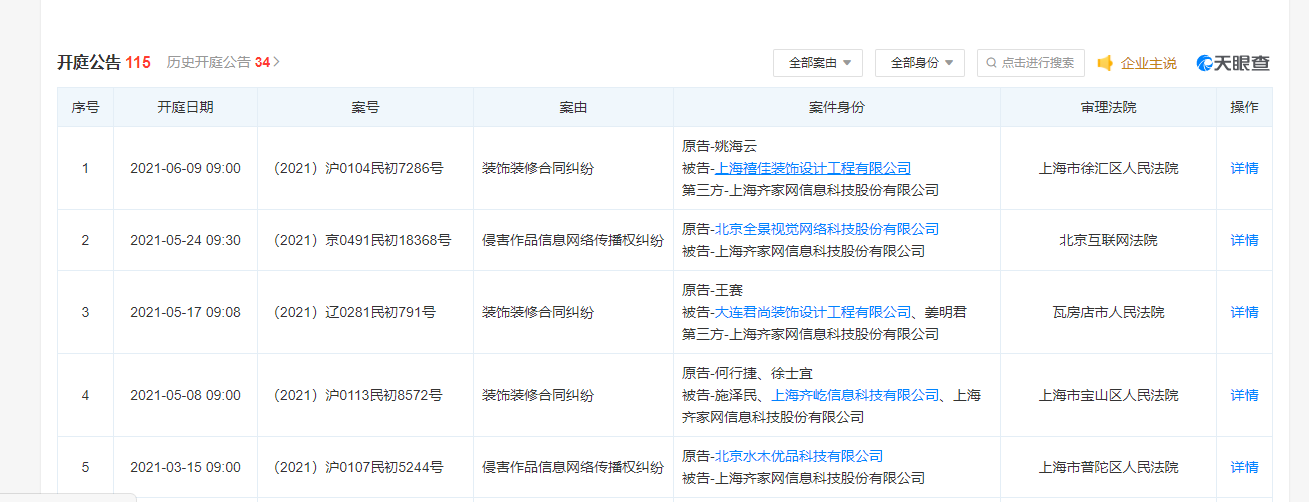The image size is (1309, 502).
Task: Click 瓦房店市人民法院 court cell
Action: (1108, 312)
